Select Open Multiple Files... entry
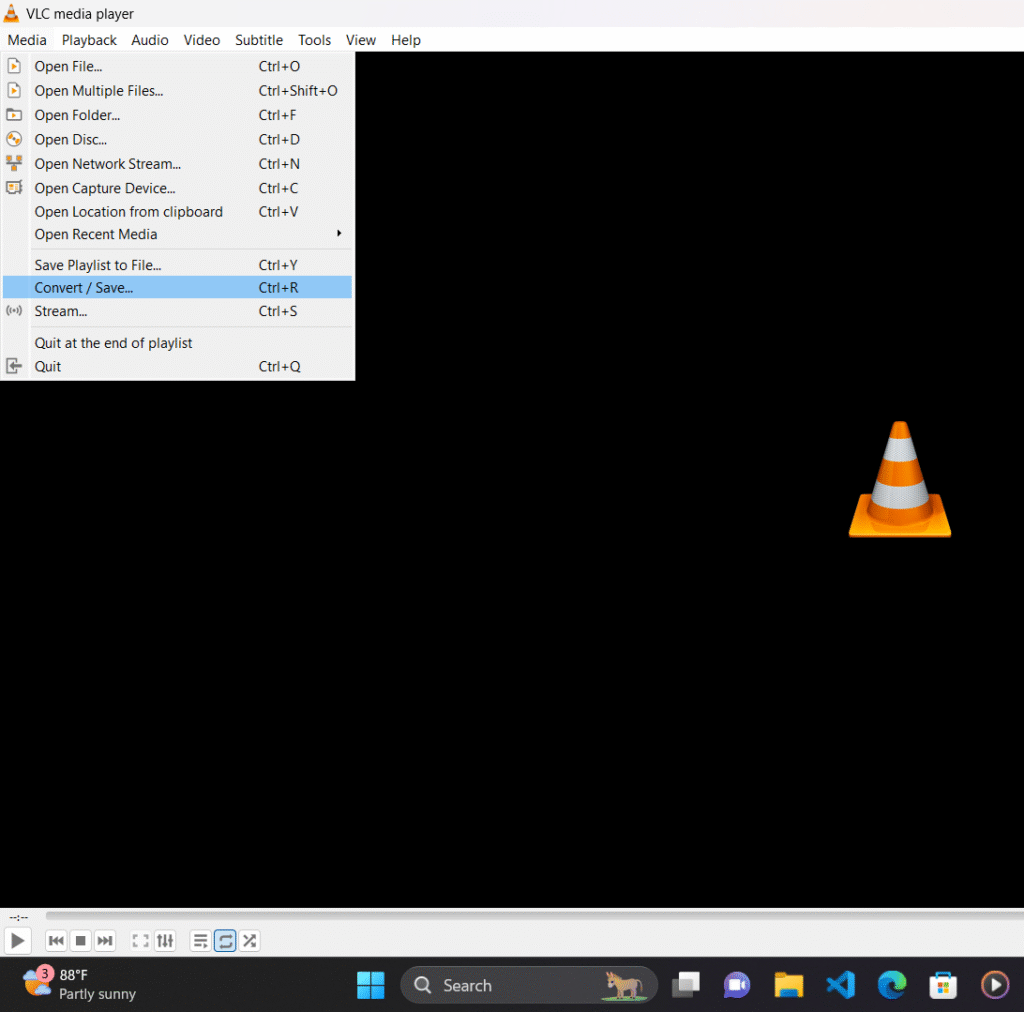 coord(177,91)
